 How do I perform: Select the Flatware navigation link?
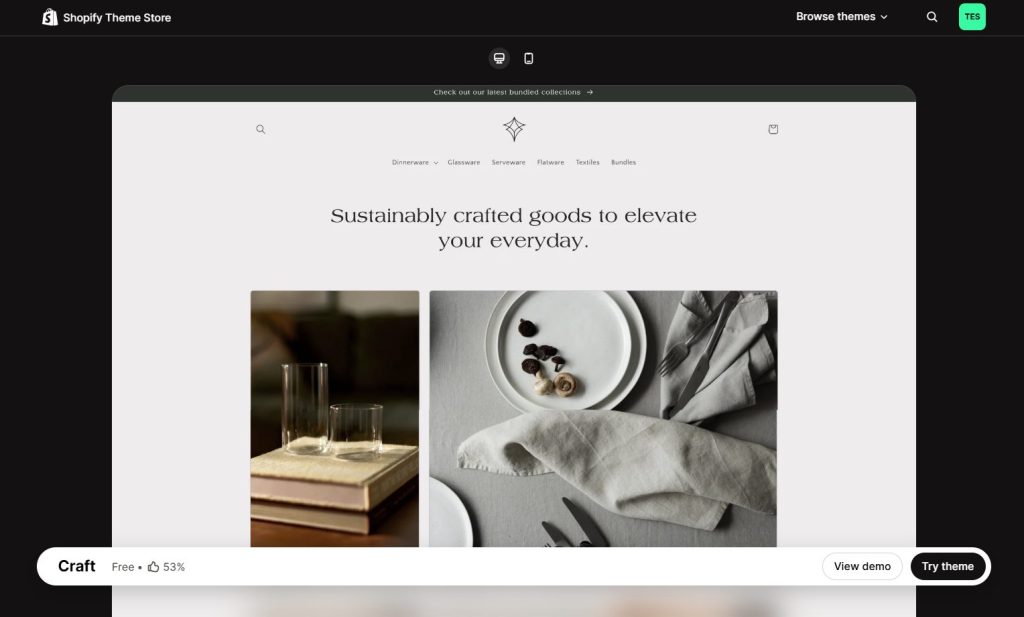[551, 163]
